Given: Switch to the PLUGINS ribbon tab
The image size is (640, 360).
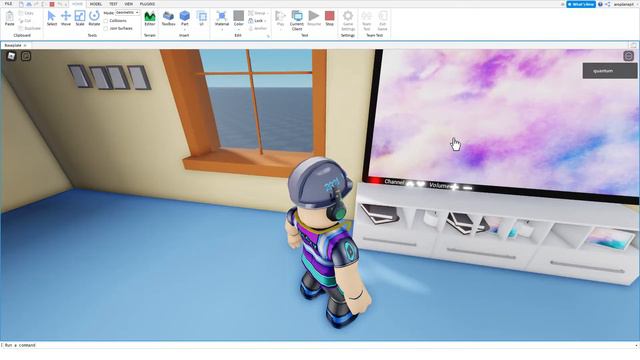Looking at the screenshot, I should tap(147, 4).
